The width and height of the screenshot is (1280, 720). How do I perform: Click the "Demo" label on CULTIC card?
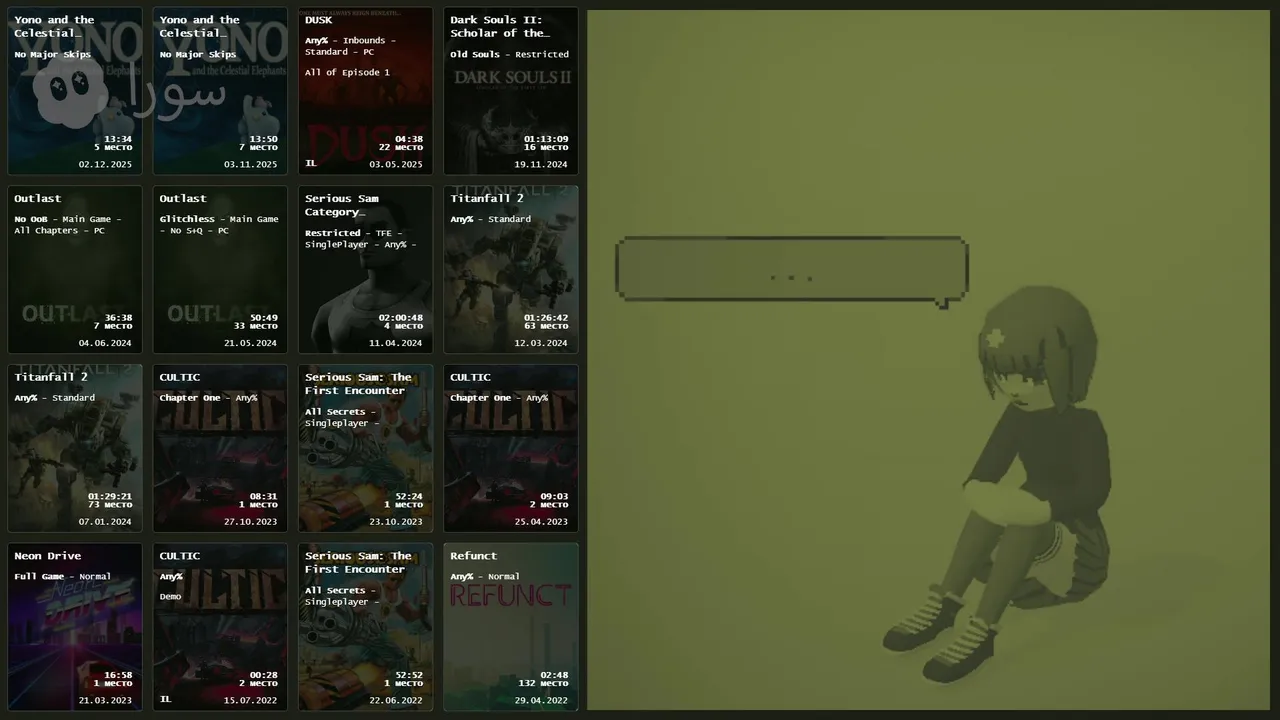[x=171, y=596]
